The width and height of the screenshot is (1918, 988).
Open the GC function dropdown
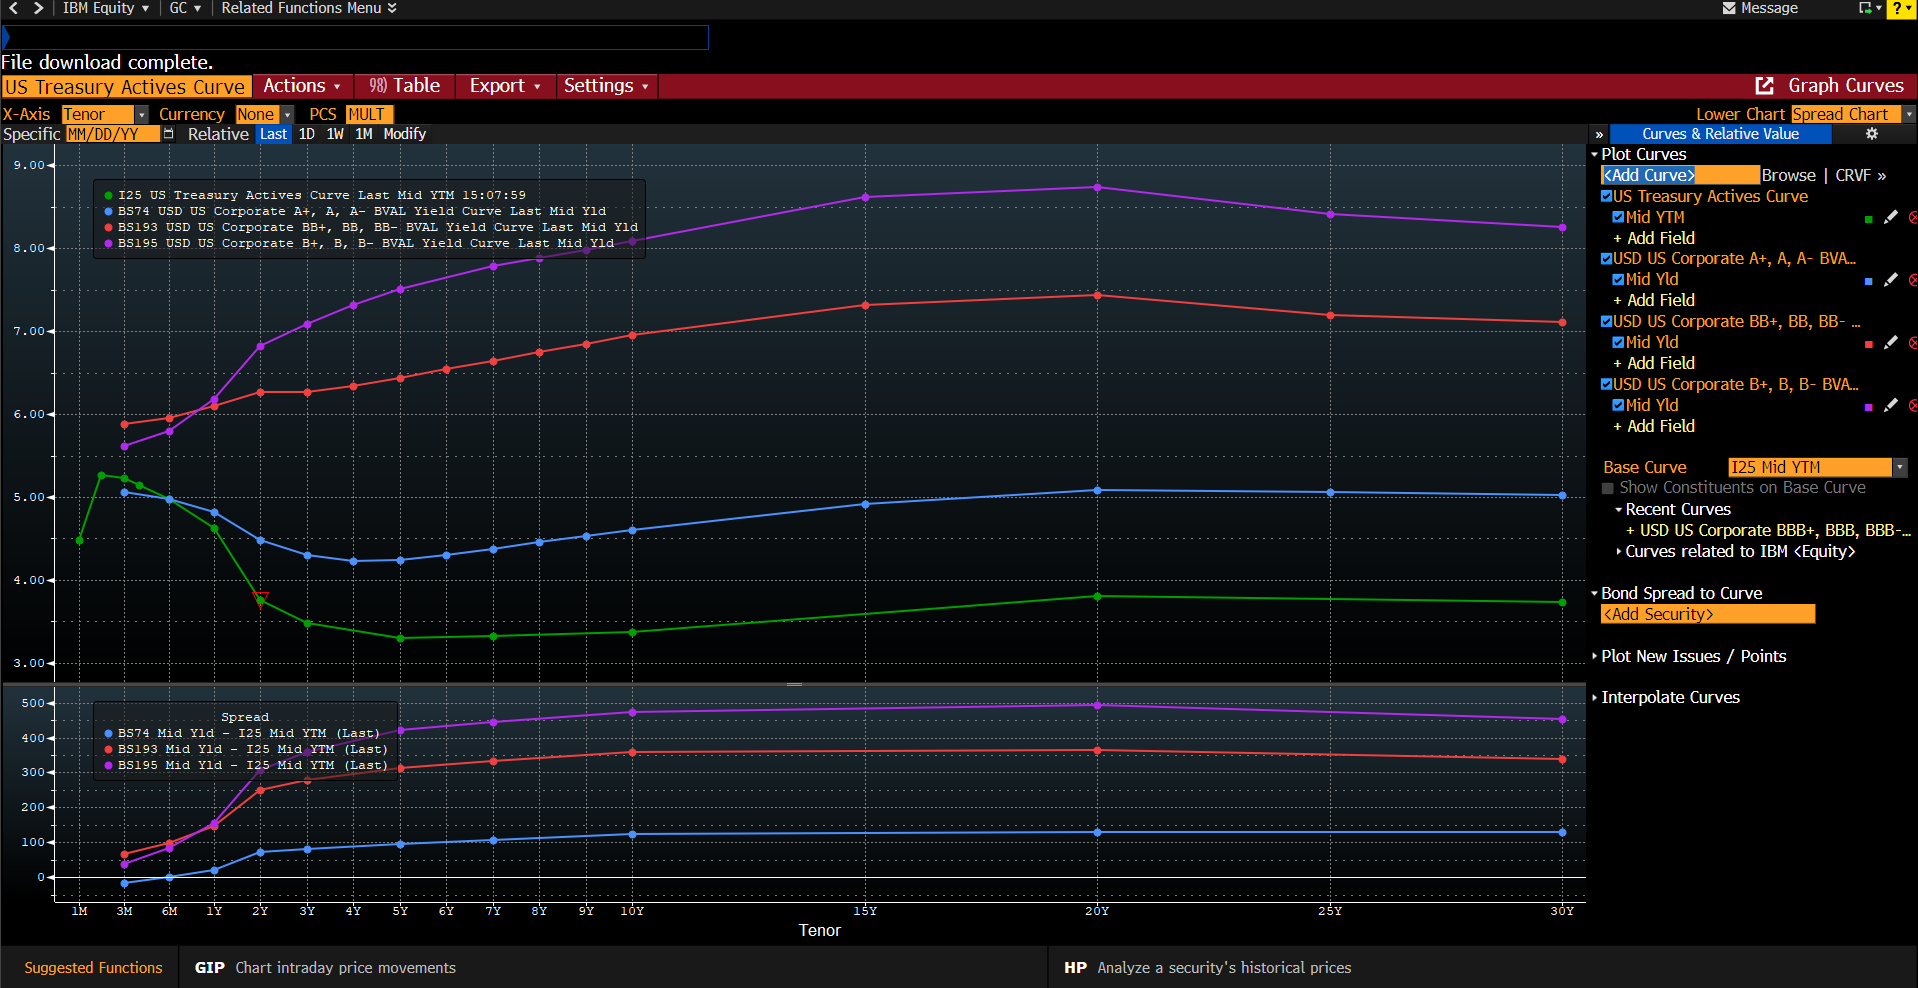click(185, 8)
